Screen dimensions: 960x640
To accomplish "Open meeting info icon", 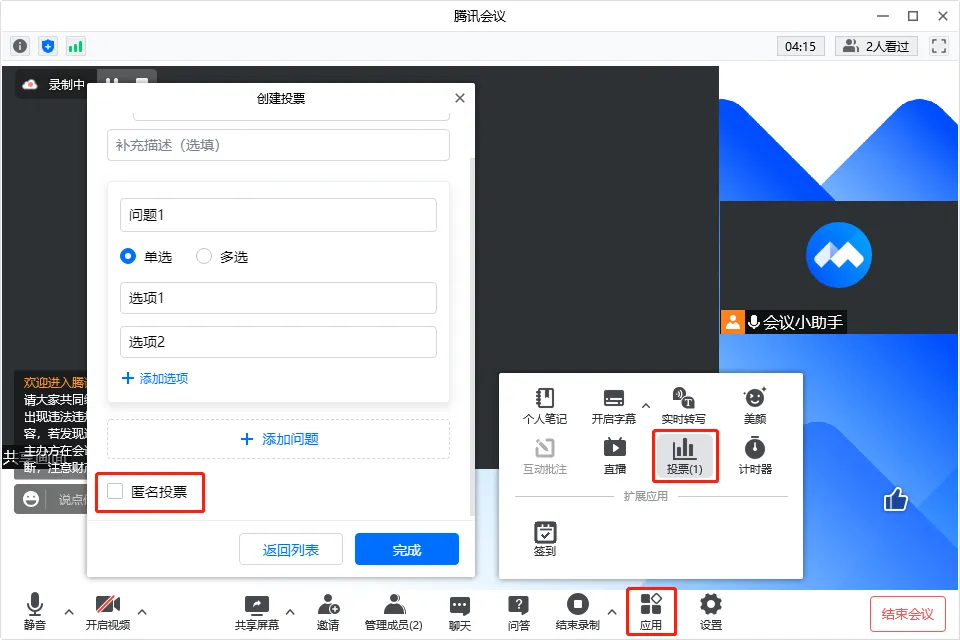I will pos(20,46).
